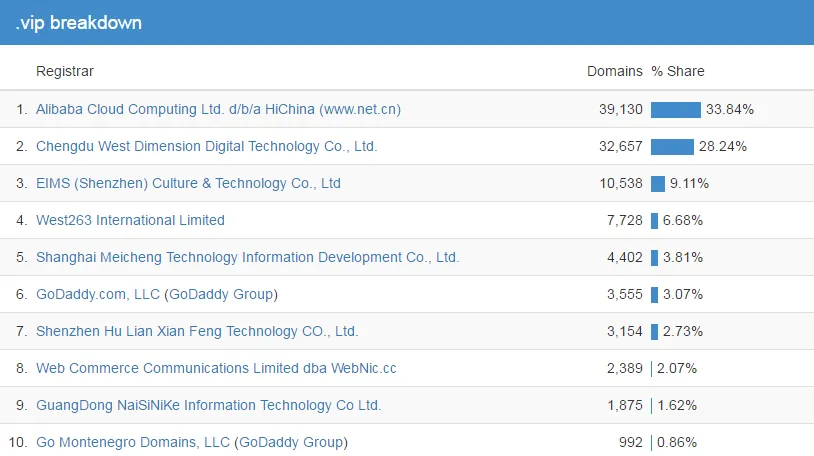Open Web Commerce Communications WebNic.cc link

coord(216,368)
